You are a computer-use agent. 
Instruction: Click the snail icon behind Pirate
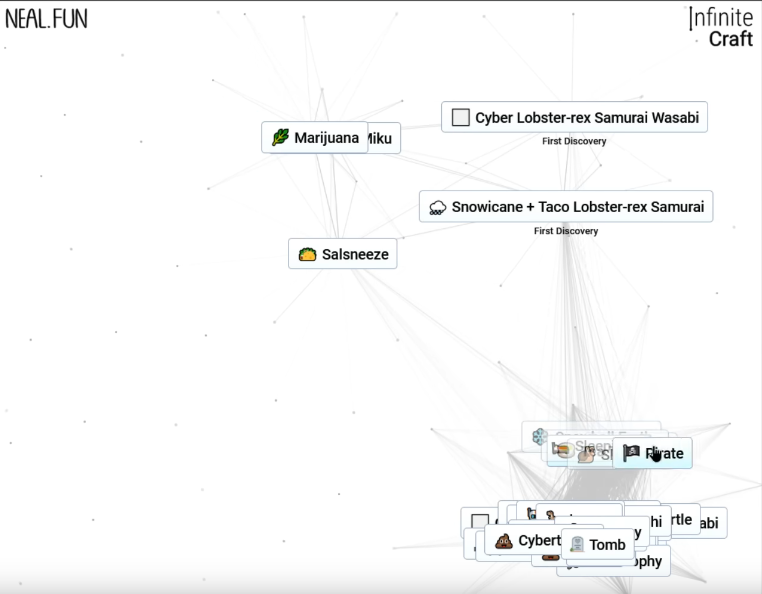587,455
